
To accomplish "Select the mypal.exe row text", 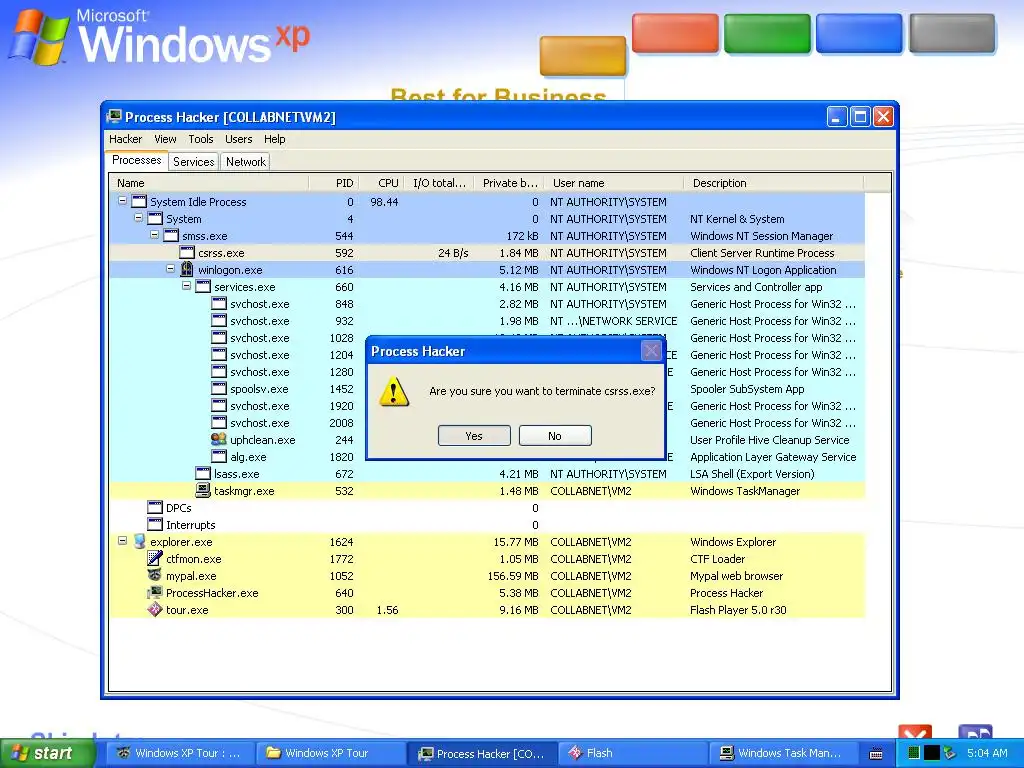I will 191,576.
